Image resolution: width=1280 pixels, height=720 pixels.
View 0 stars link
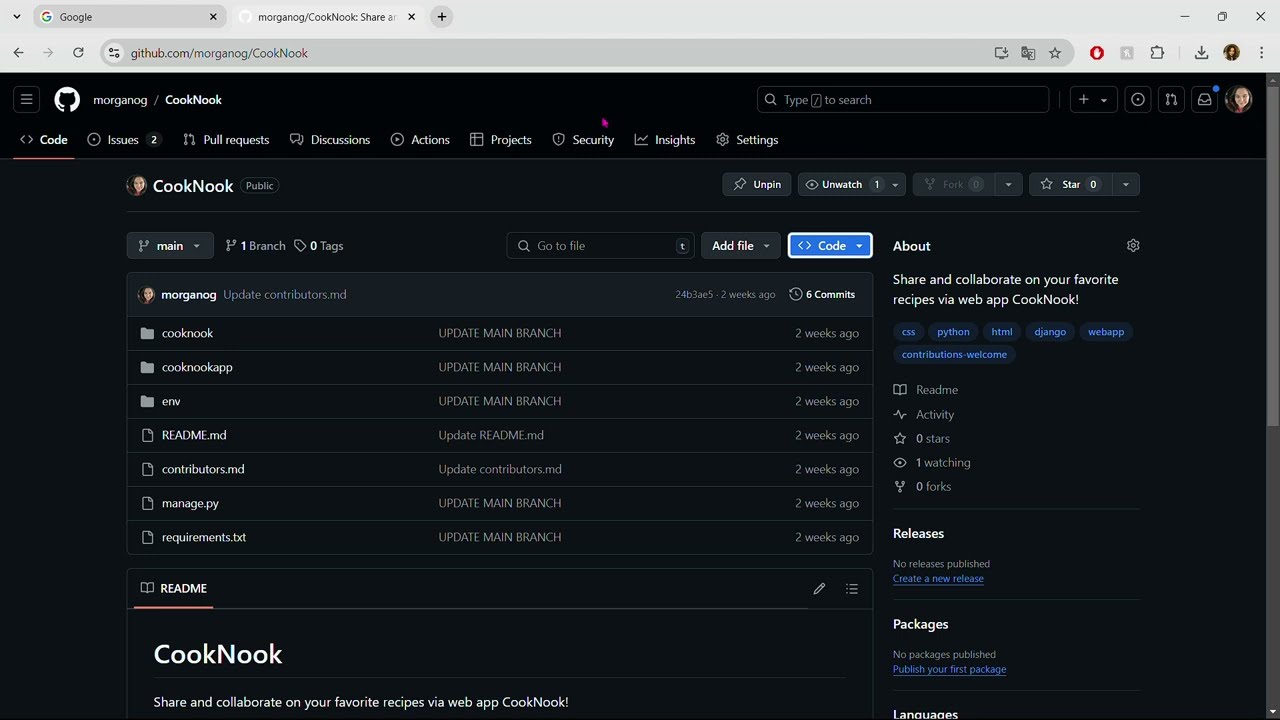pyautogui.click(x=922, y=439)
